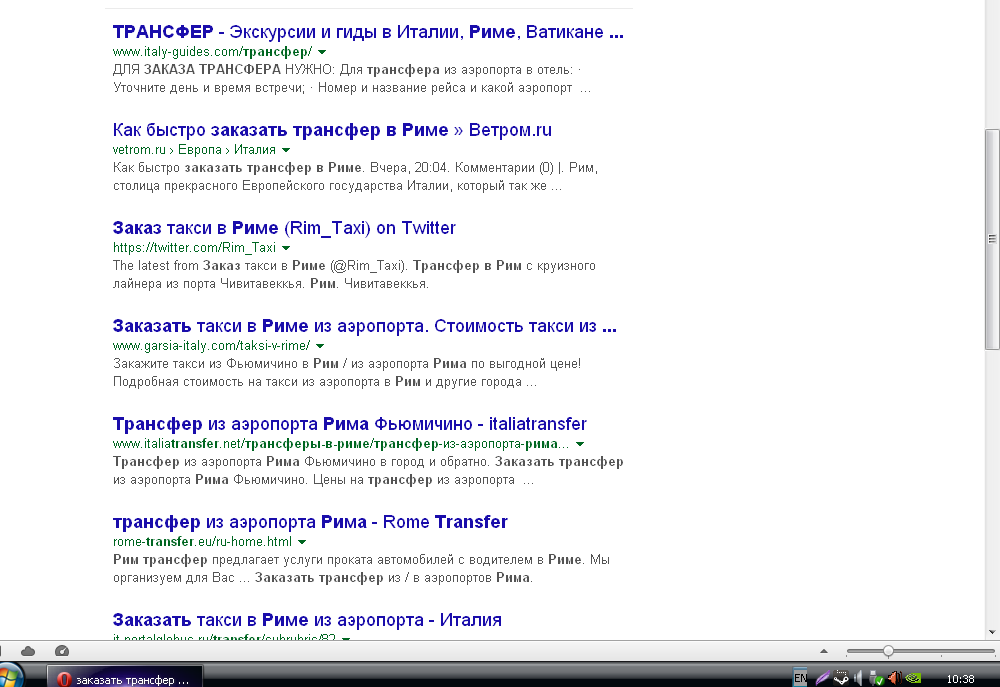Expand arrow beside rome-transfer.eu URL

302,542
